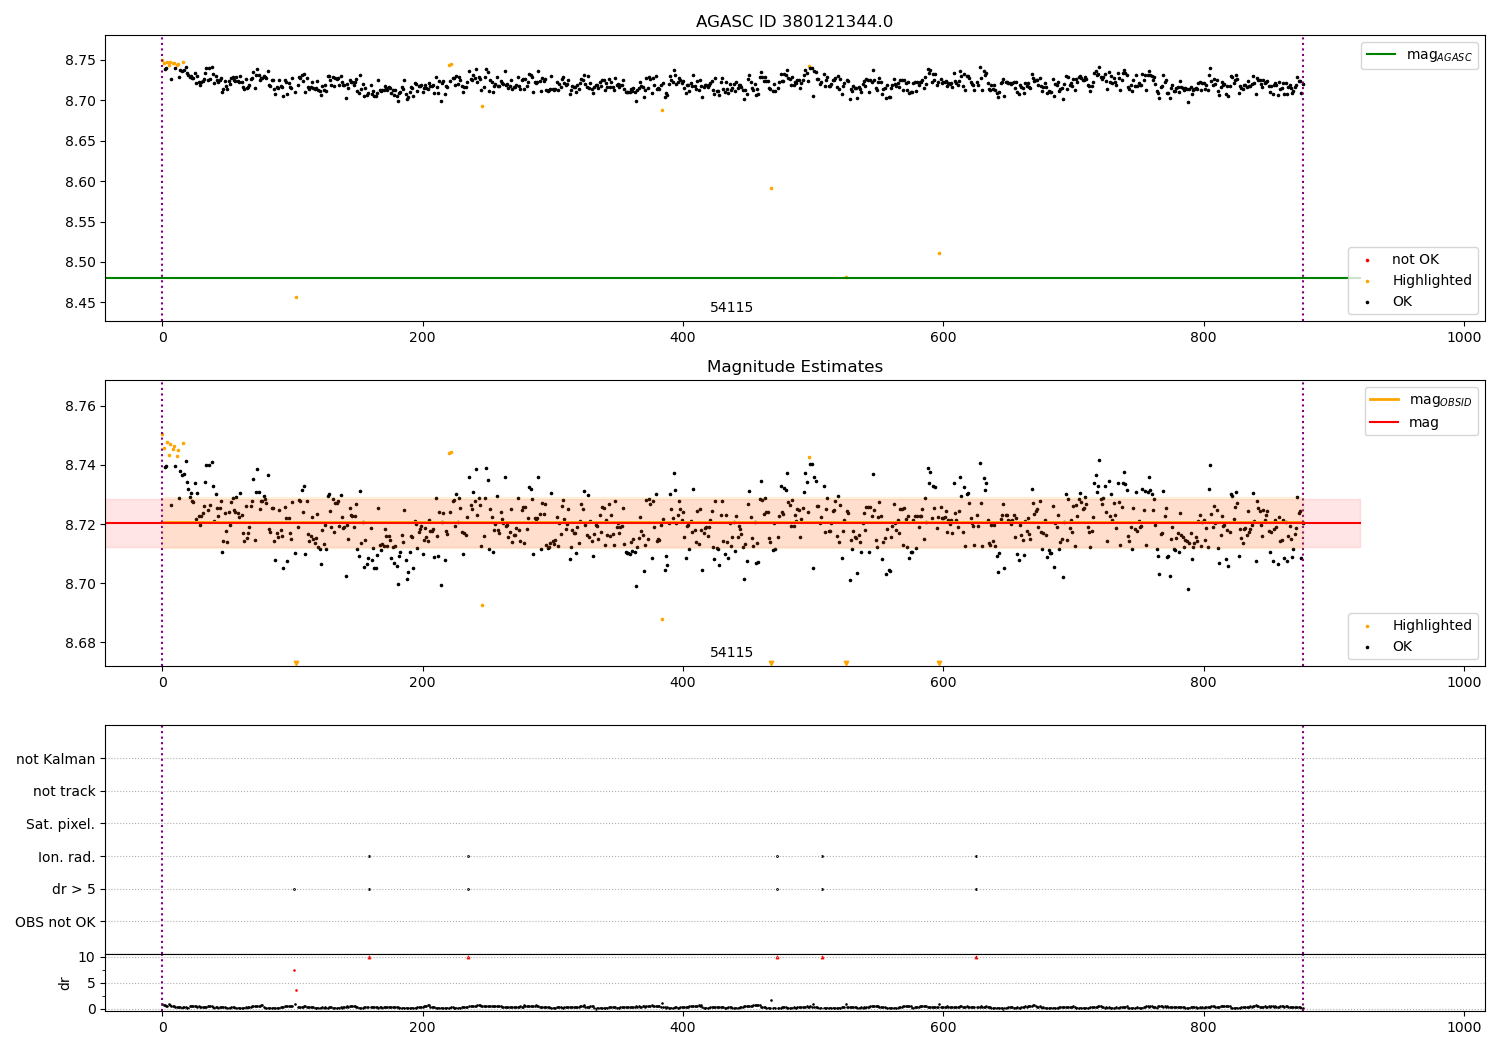Click the 8.60 tick on the top plot

[x=80, y=182]
